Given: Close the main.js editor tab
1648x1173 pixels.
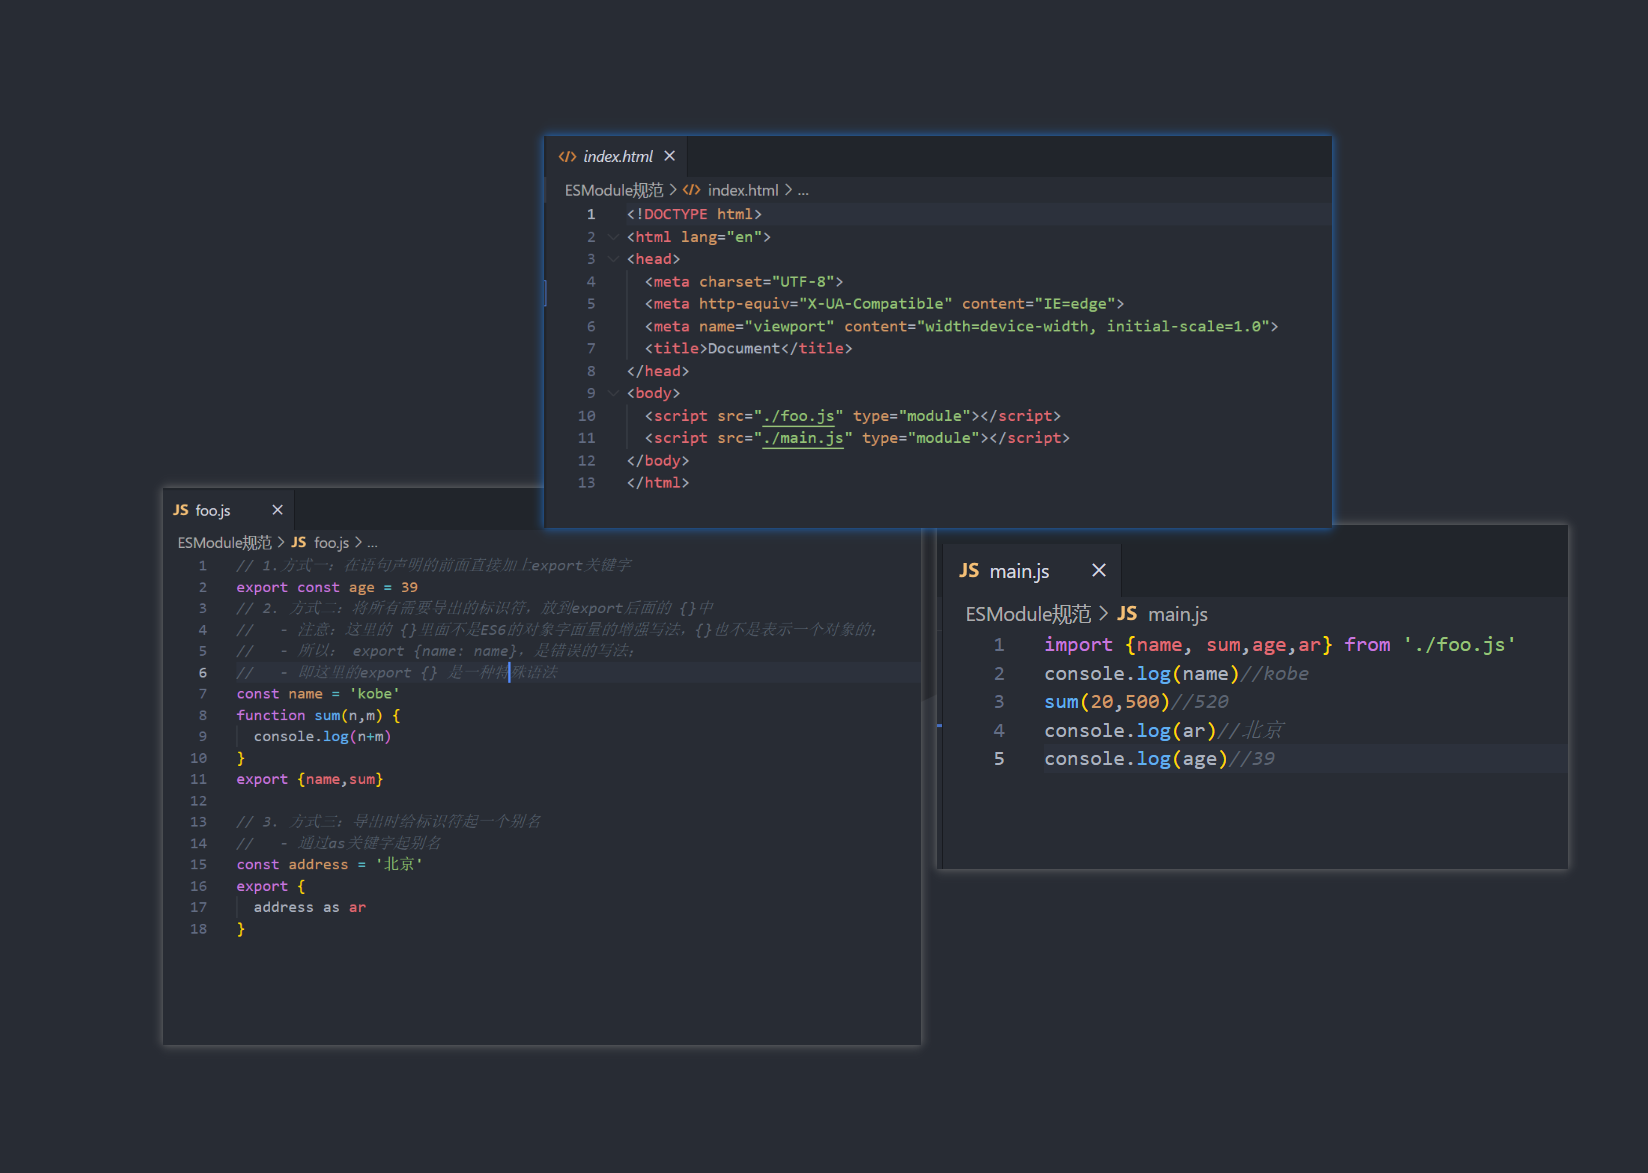Looking at the screenshot, I should [x=1098, y=570].
